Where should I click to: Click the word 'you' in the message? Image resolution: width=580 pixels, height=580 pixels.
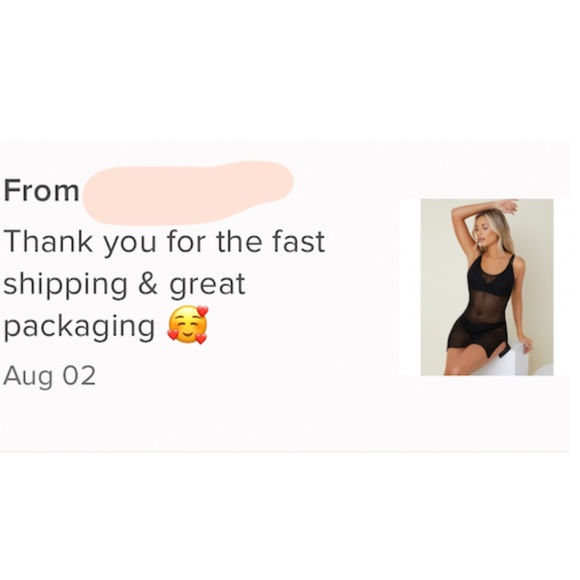[x=129, y=244]
